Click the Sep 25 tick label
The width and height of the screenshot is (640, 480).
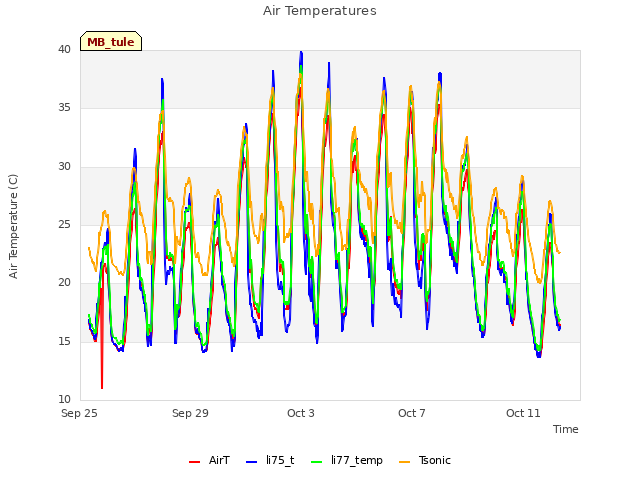tap(79, 413)
